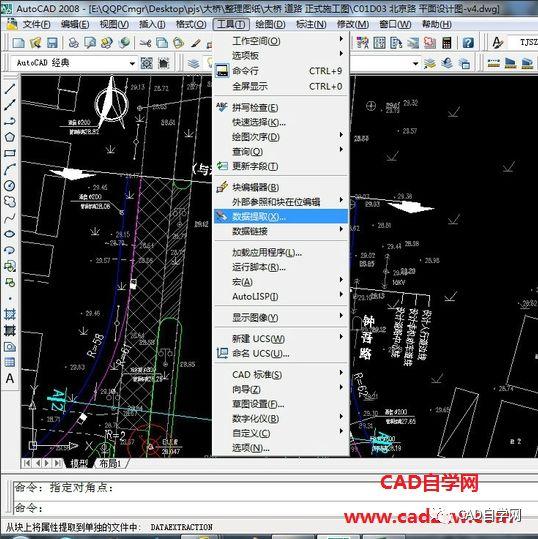This screenshot has width=538, height=539.
Task: Select the Hatch tool icon
Action: (x=10, y=314)
